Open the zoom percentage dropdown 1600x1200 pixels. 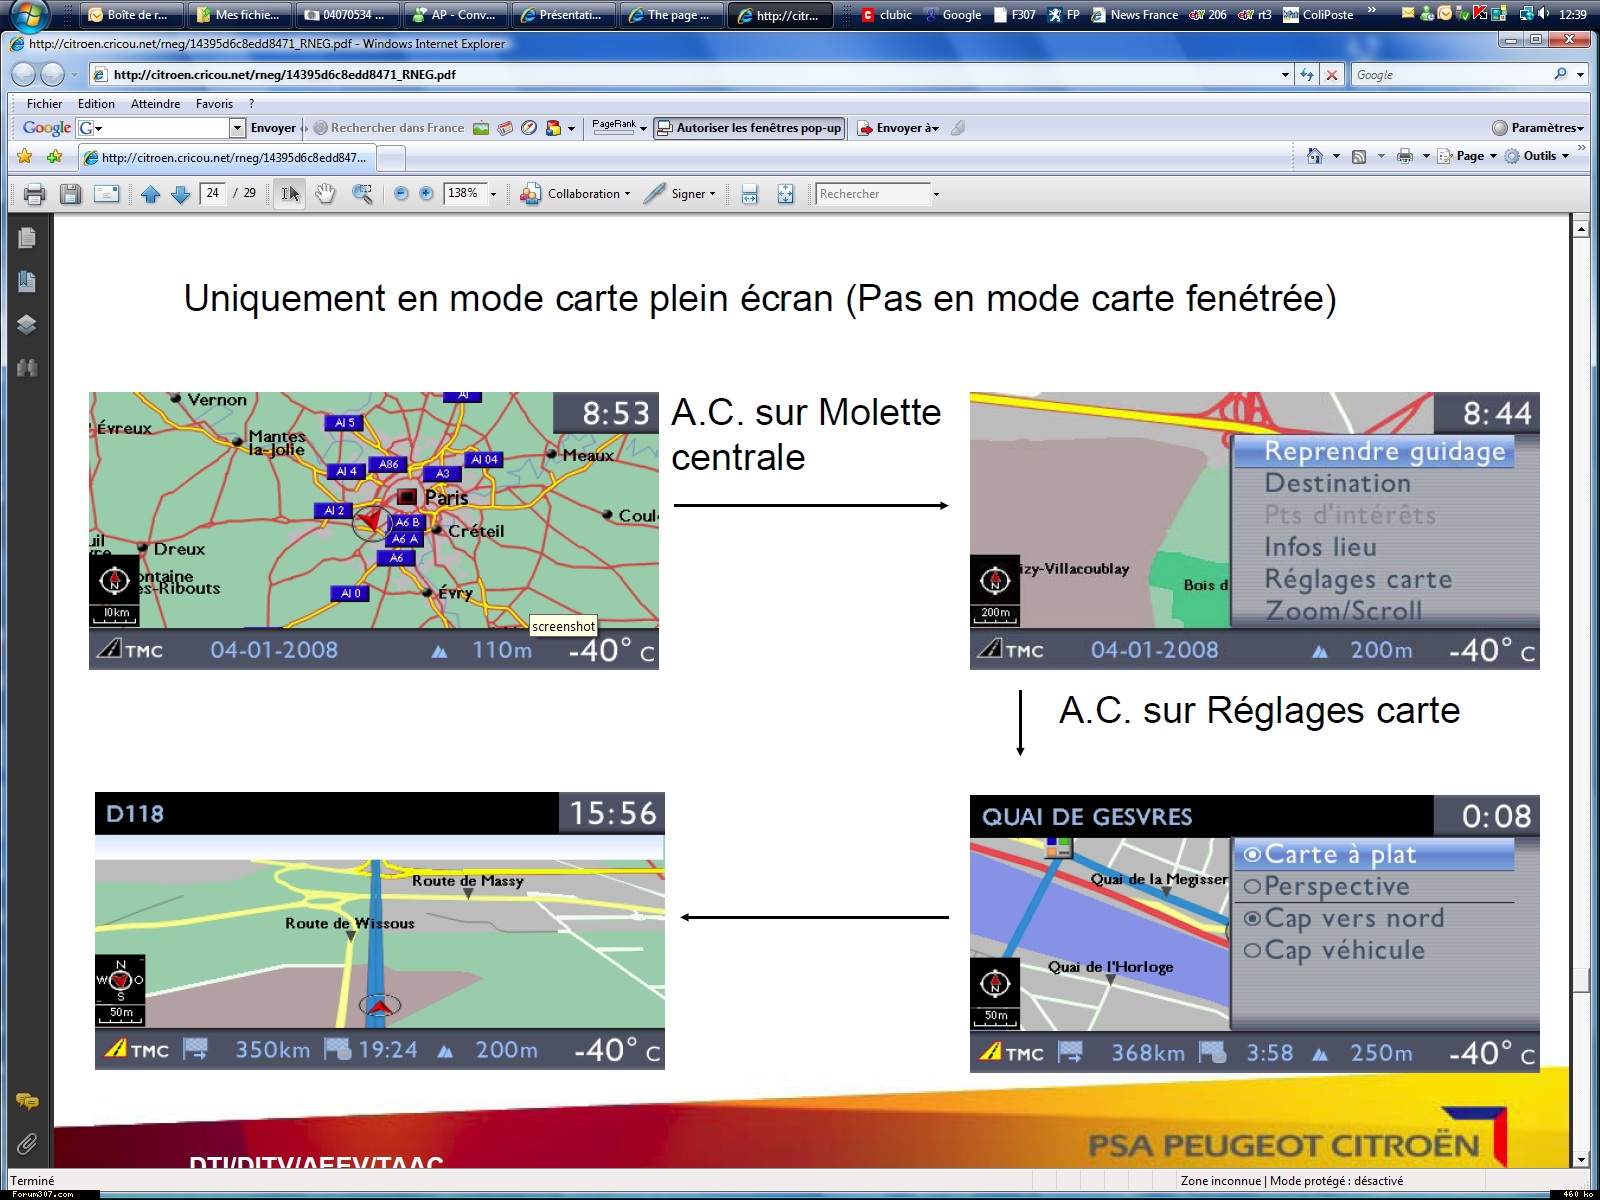[x=493, y=194]
